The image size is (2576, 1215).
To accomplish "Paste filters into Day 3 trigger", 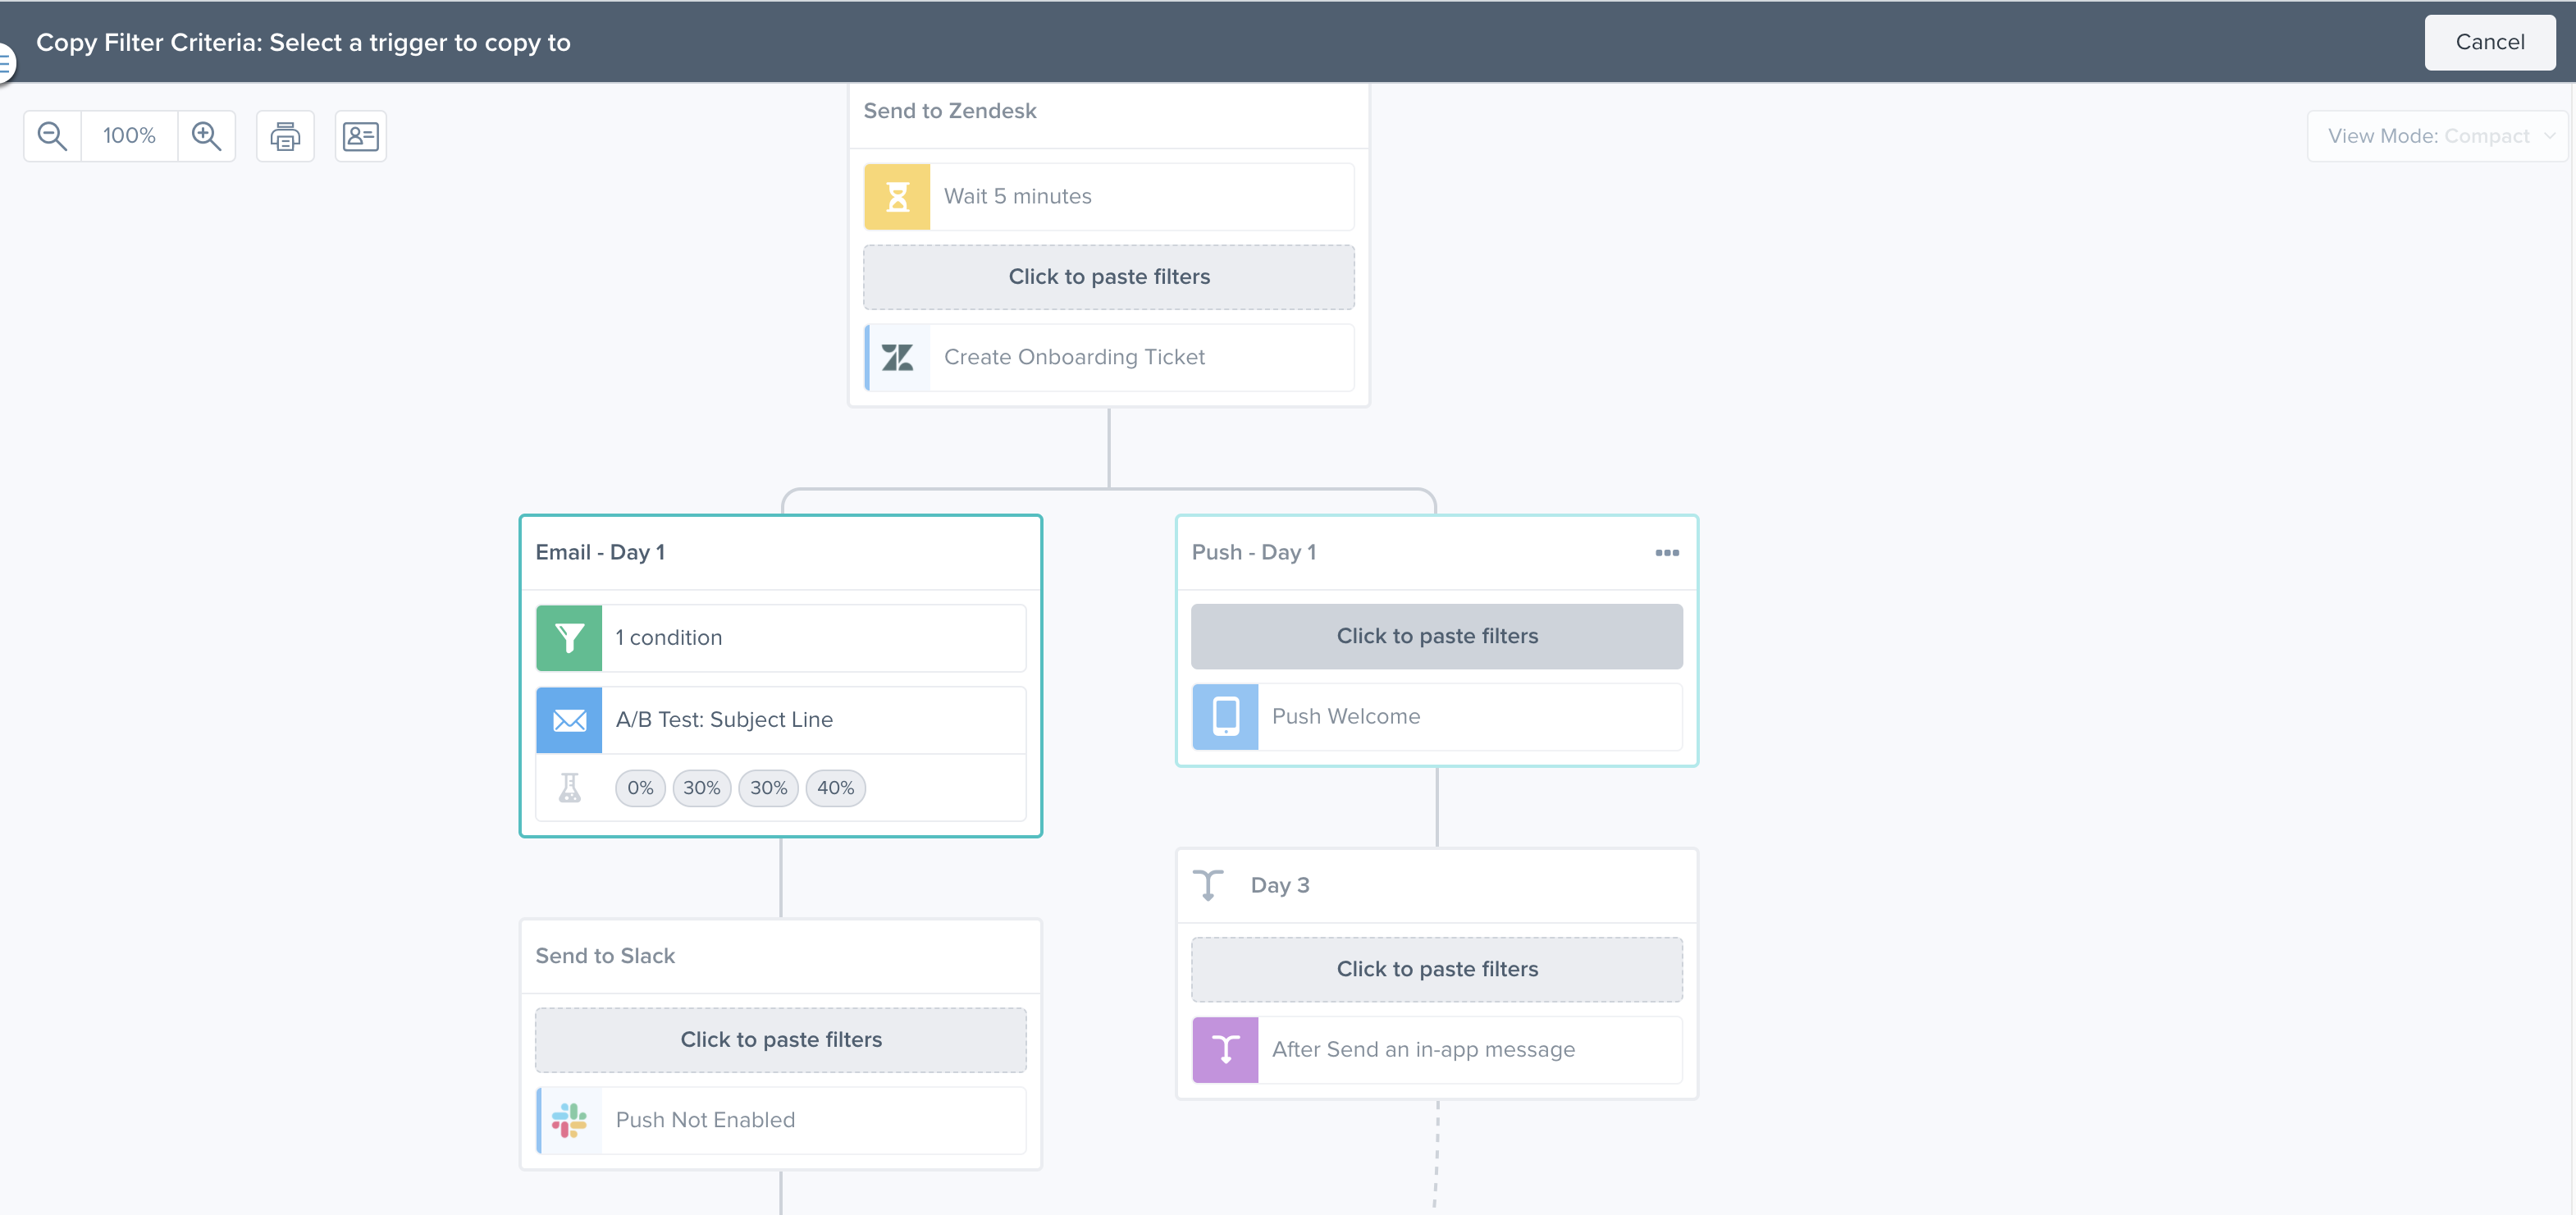I will pos(1437,969).
